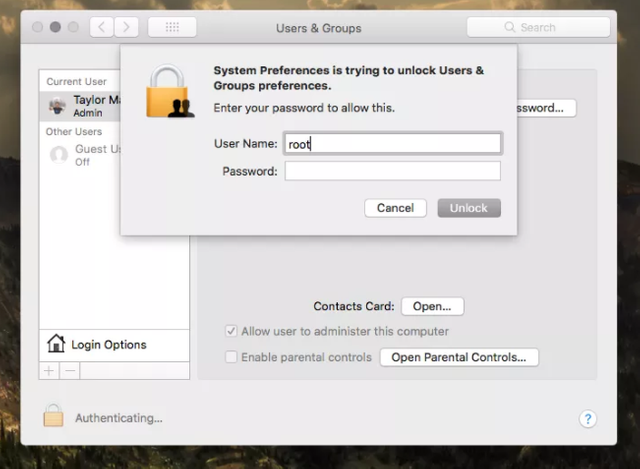
Task: Select the Login Options row
Action: pyautogui.click(x=114, y=345)
